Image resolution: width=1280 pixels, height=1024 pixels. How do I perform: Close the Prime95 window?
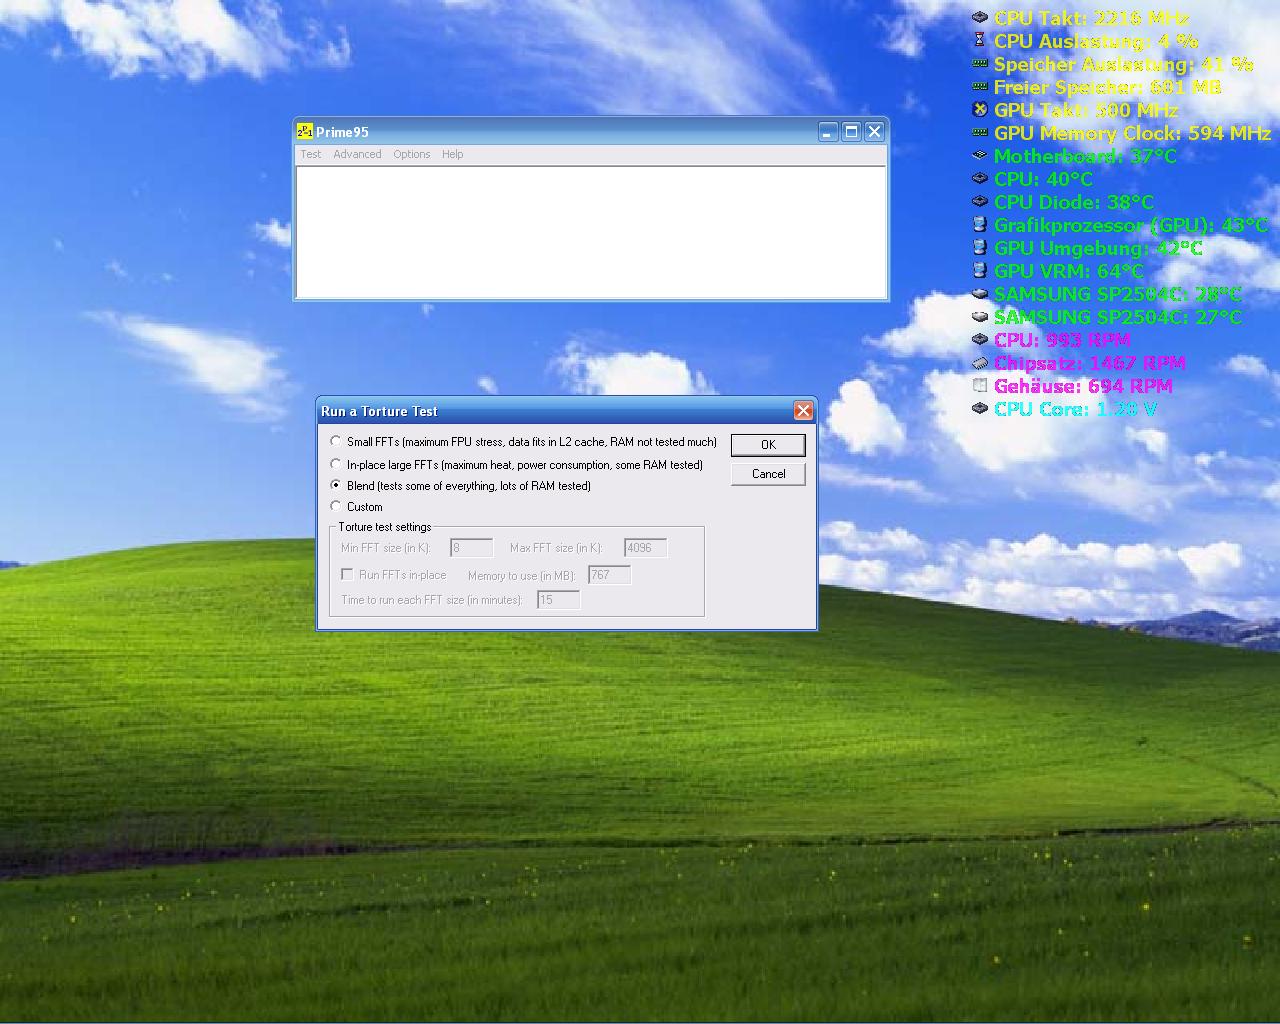874,131
